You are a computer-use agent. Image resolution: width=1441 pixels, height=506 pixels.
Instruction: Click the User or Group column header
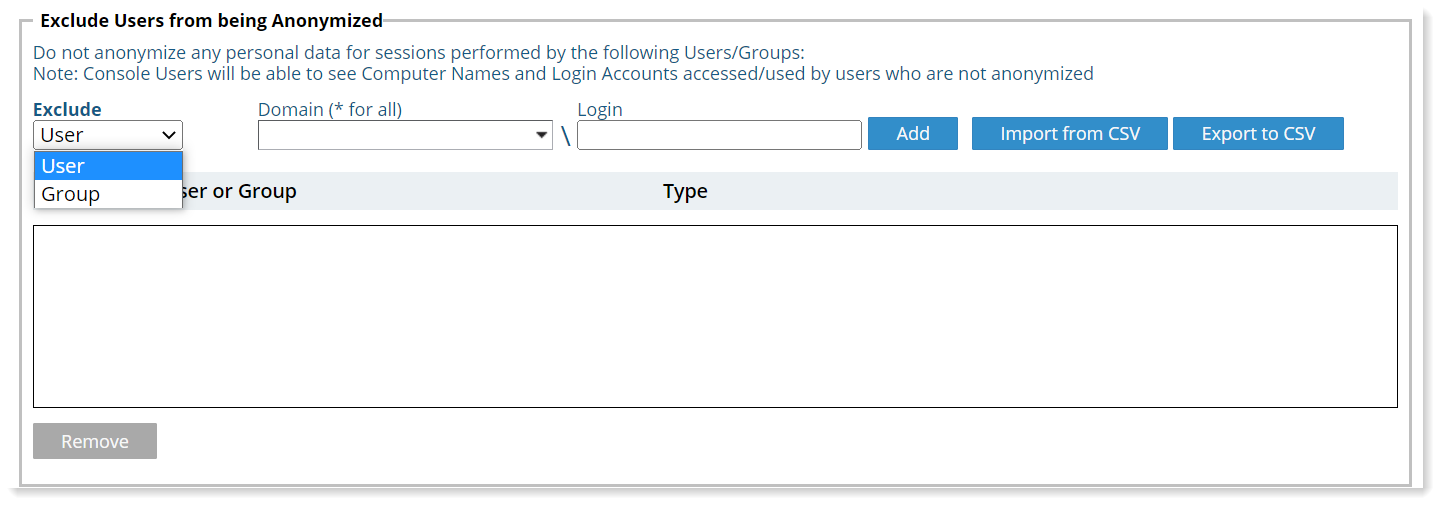point(240,191)
